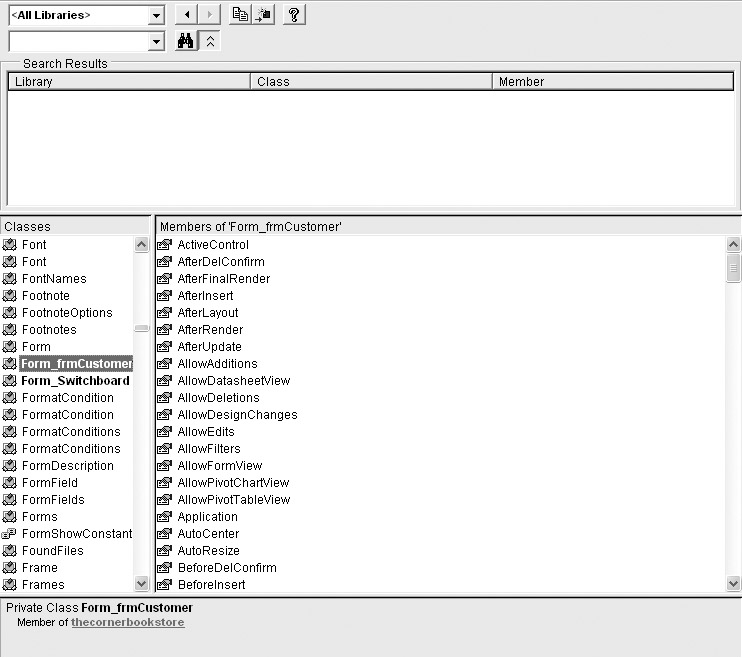The width and height of the screenshot is (742, 658).
Task: Click the Copy to Clipboard icon
Action: (x=240, y=15)
